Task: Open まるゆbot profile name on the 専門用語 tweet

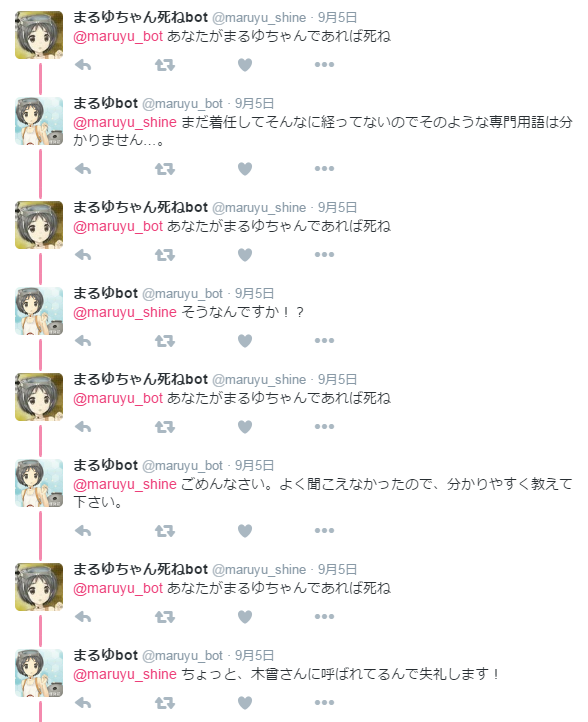Action: (x=105, y=103)
